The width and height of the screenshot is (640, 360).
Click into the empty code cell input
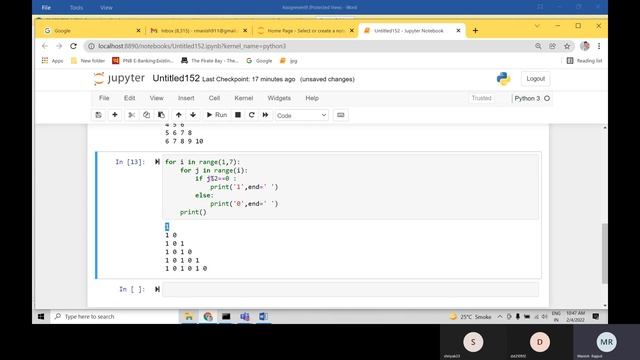[x=350, y=289]
